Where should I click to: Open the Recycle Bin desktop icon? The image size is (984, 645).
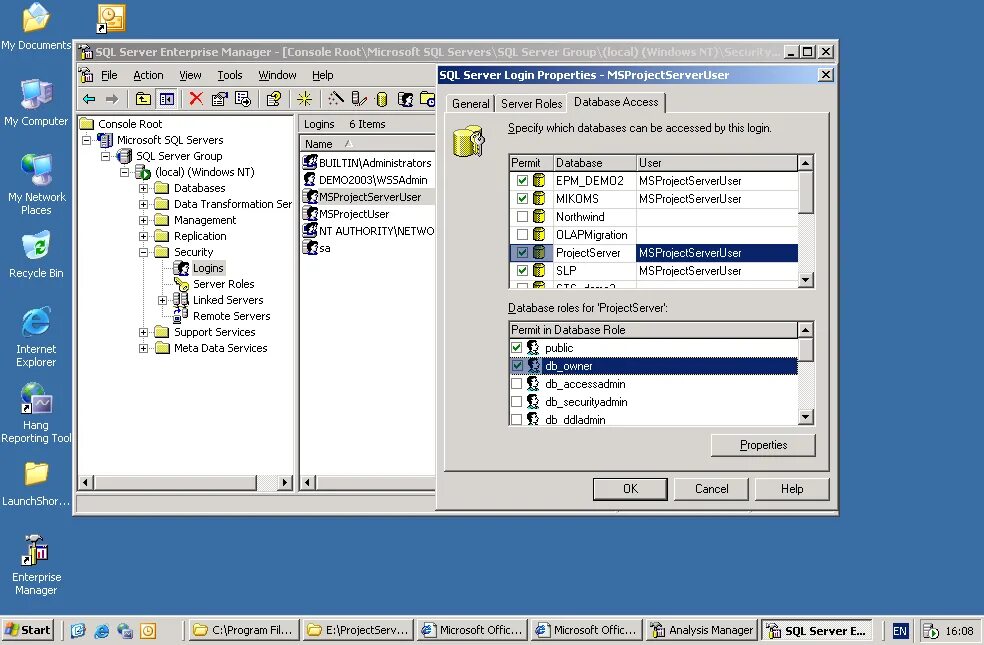click(x=36, y=255)
